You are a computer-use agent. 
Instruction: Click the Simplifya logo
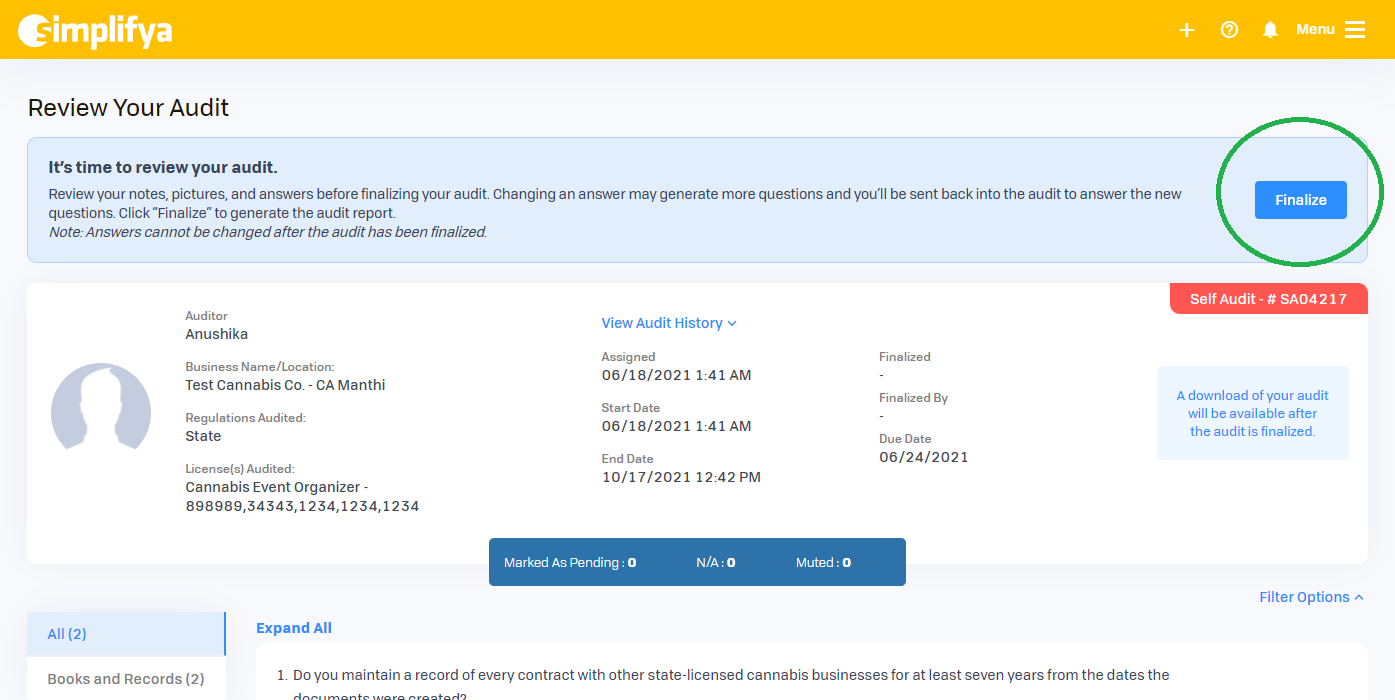(95, 30)
